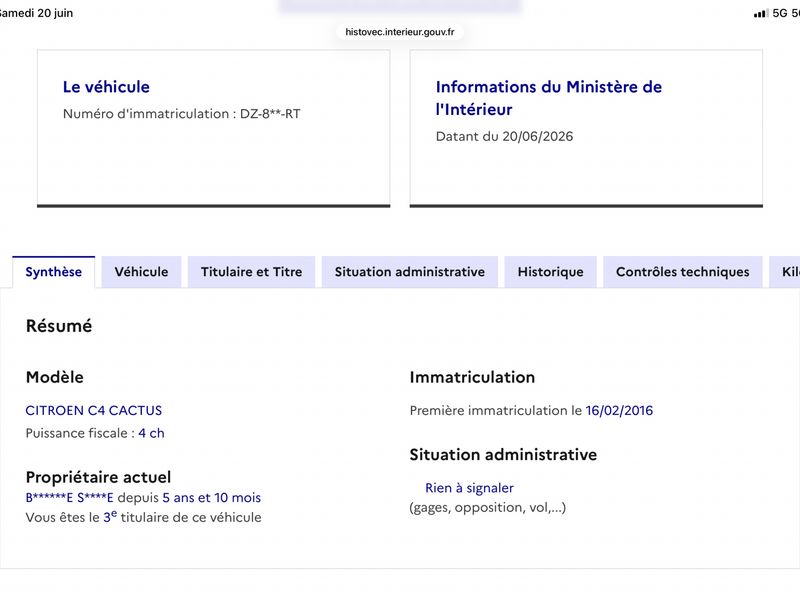Tap the Samedi 20 juin date

pyautogui.click(x=36, y=13)
